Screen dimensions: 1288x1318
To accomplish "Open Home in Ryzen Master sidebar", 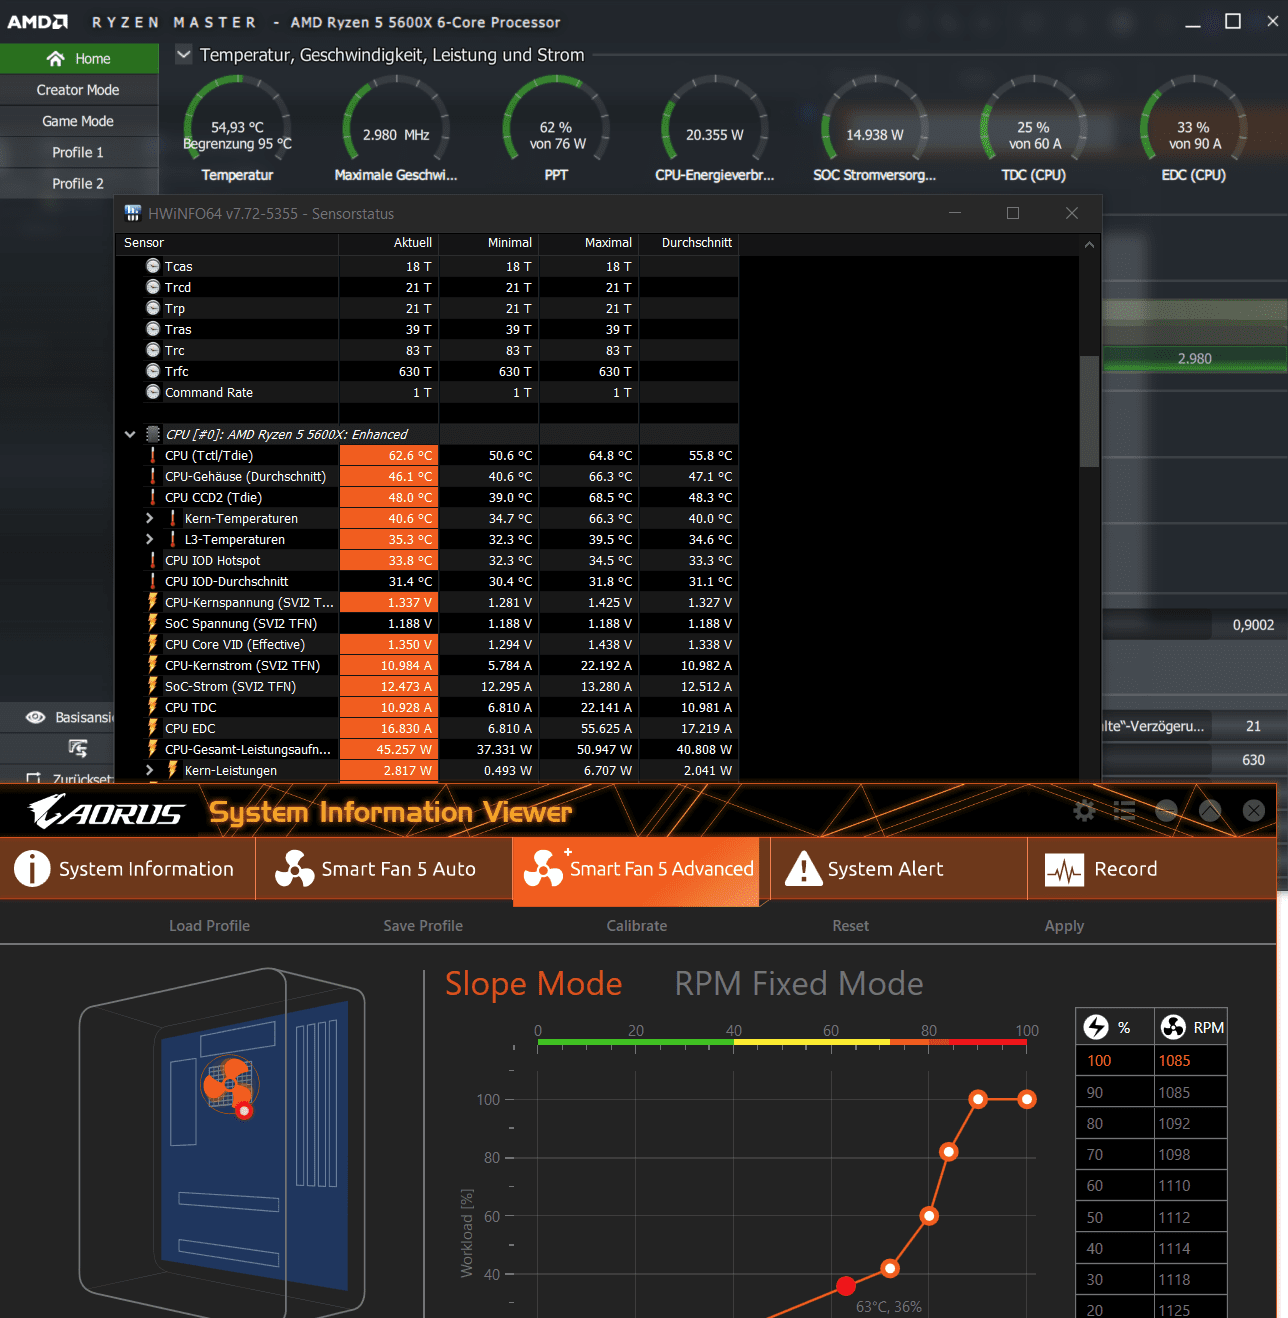I will [79, 59].
